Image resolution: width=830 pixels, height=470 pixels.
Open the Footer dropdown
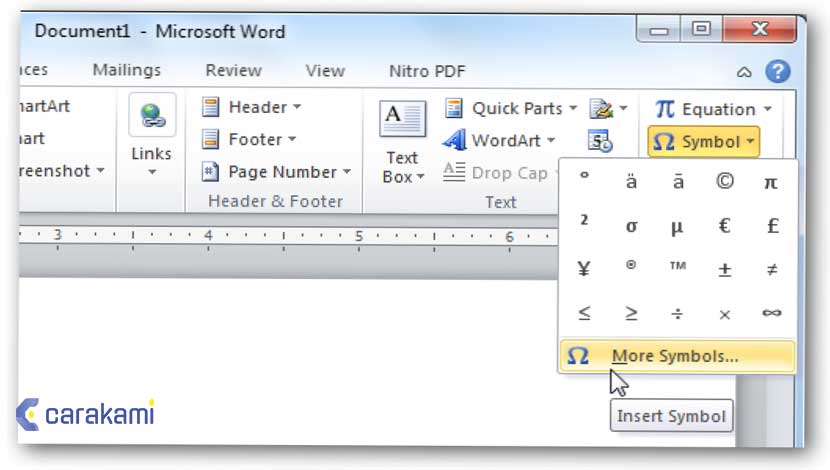tap(249, 140)
